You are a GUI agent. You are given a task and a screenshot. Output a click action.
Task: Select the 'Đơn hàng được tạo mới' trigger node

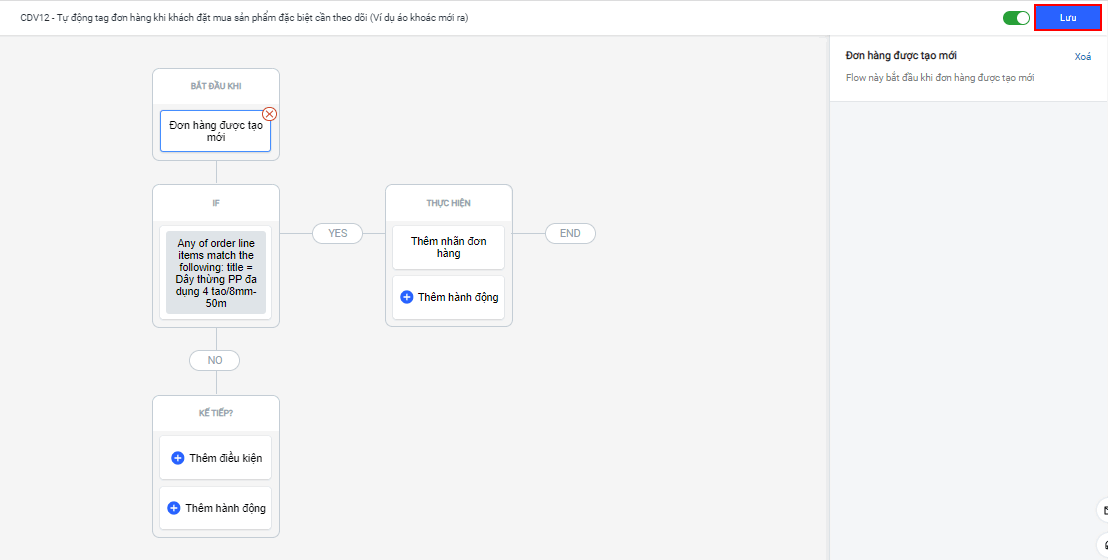click(x=215, y=131)
